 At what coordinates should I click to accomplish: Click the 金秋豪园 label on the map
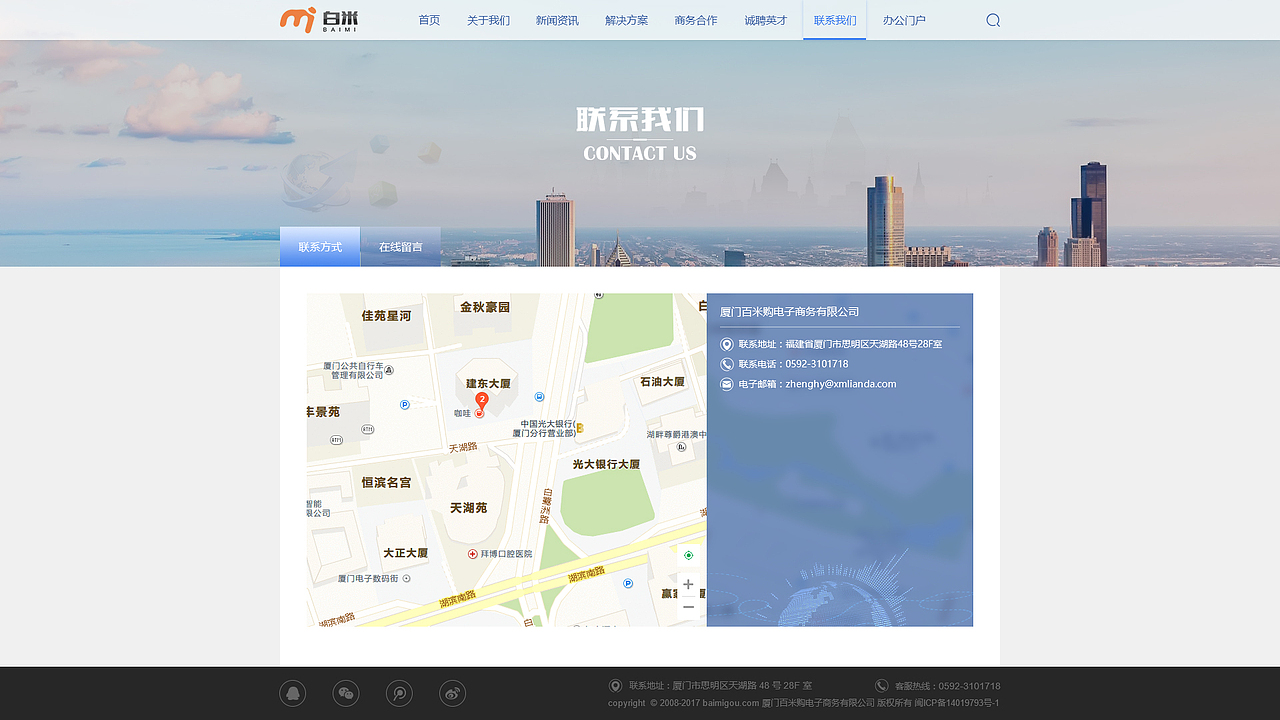[x=485, y=307]
